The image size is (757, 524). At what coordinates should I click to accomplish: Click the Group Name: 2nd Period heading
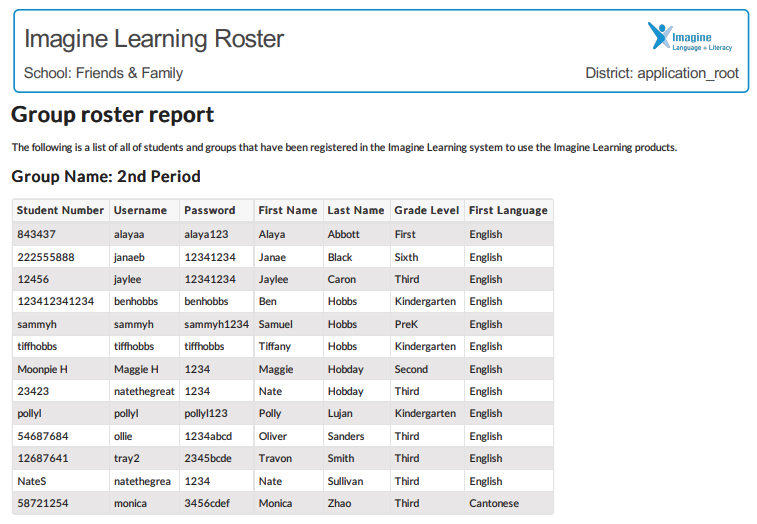point(106,177)
